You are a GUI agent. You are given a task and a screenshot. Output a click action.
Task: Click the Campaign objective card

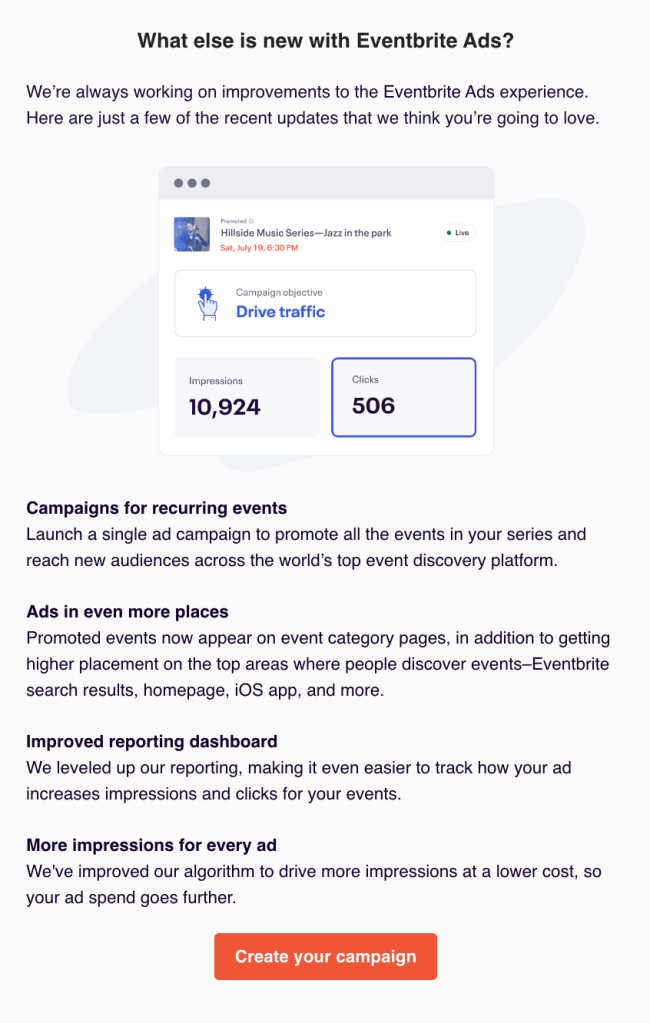coord(325,303)
